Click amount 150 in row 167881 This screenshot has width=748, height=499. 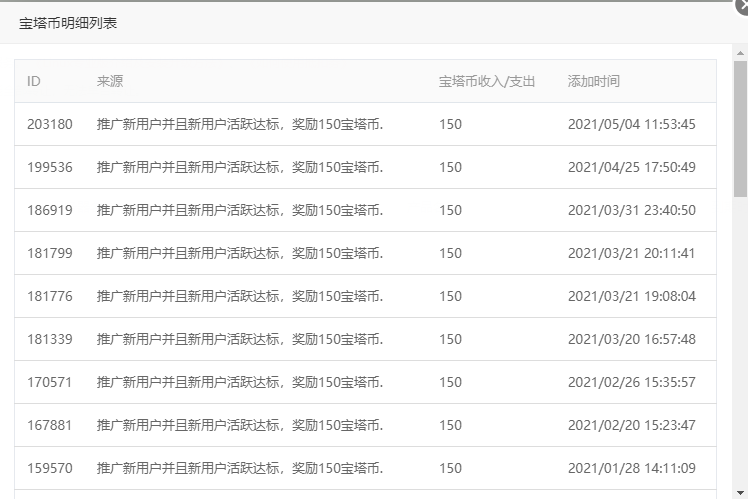point(450,425)
